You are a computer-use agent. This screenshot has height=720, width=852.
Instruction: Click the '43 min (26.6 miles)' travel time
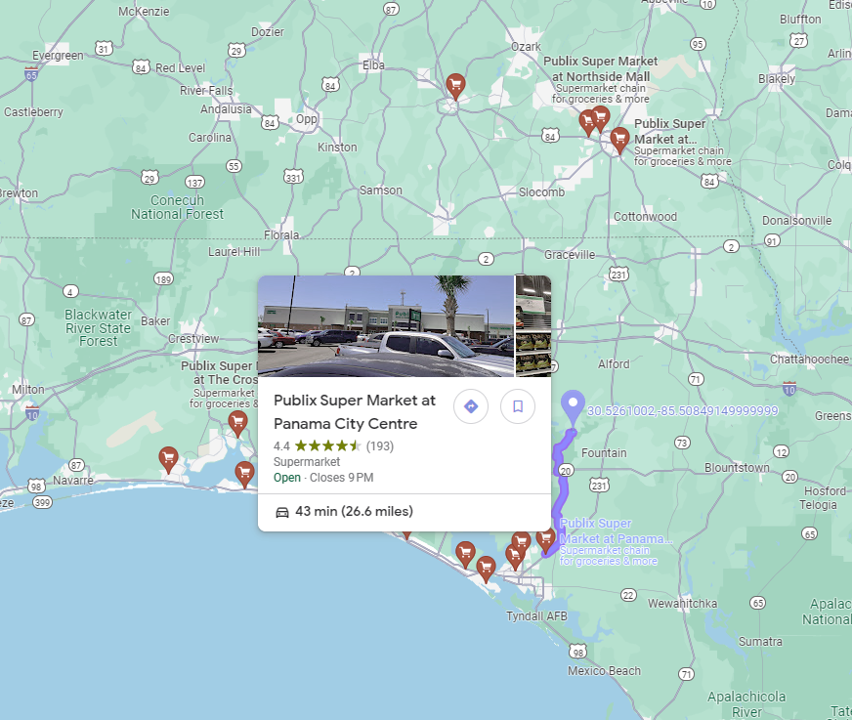click(x=354, y=511)
